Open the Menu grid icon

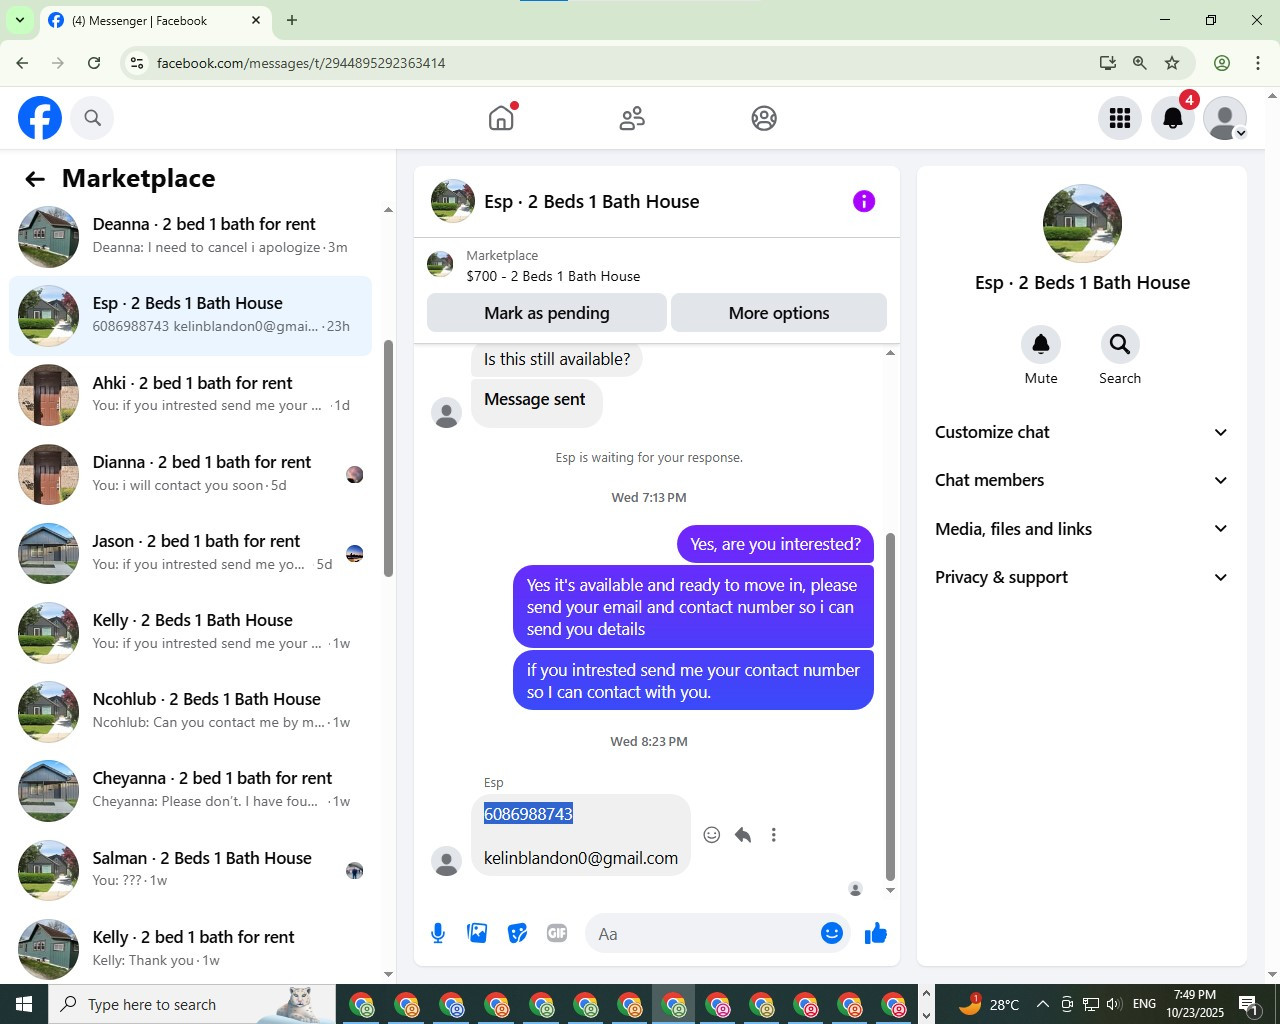pos(1120,118)
